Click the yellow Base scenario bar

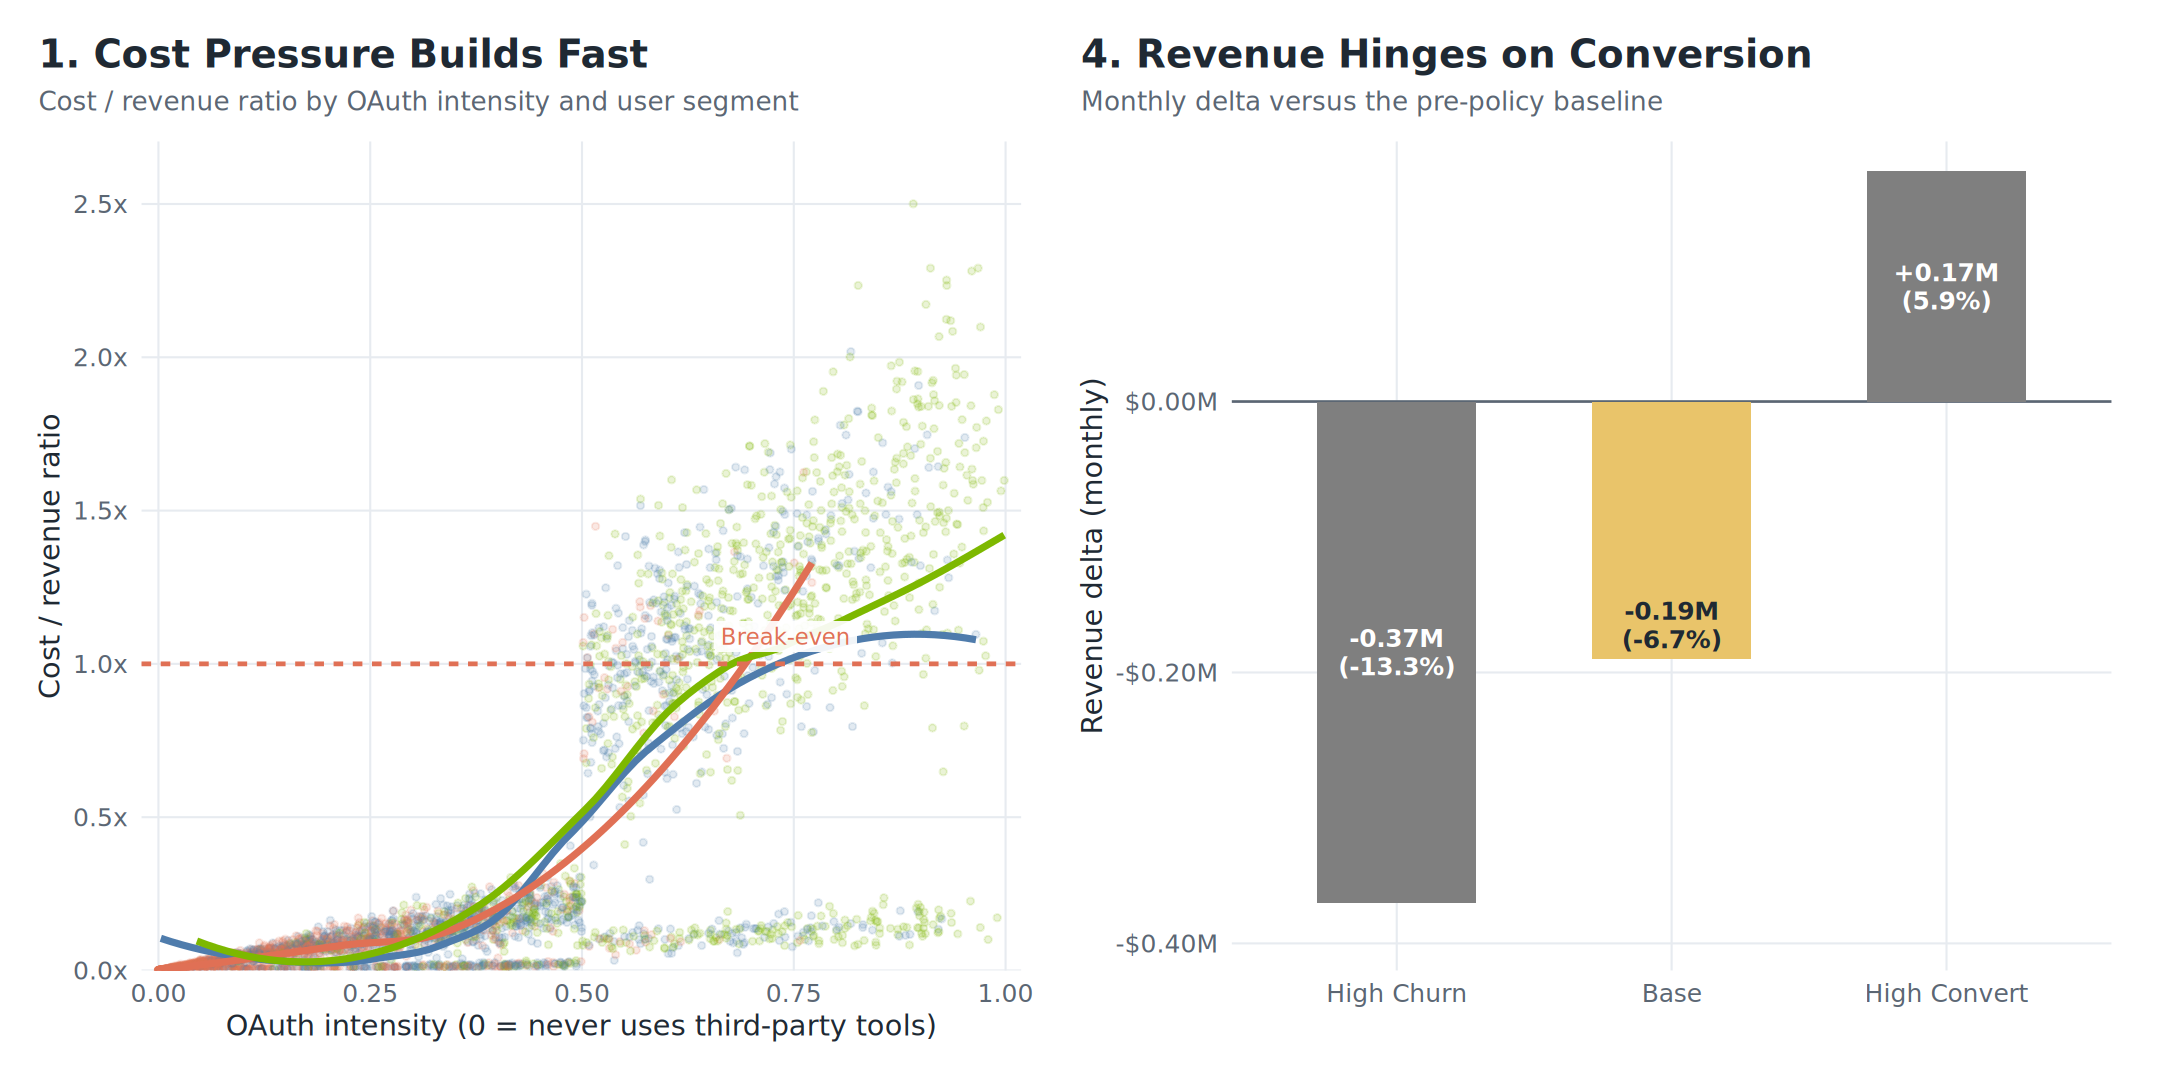(1671, 500)
